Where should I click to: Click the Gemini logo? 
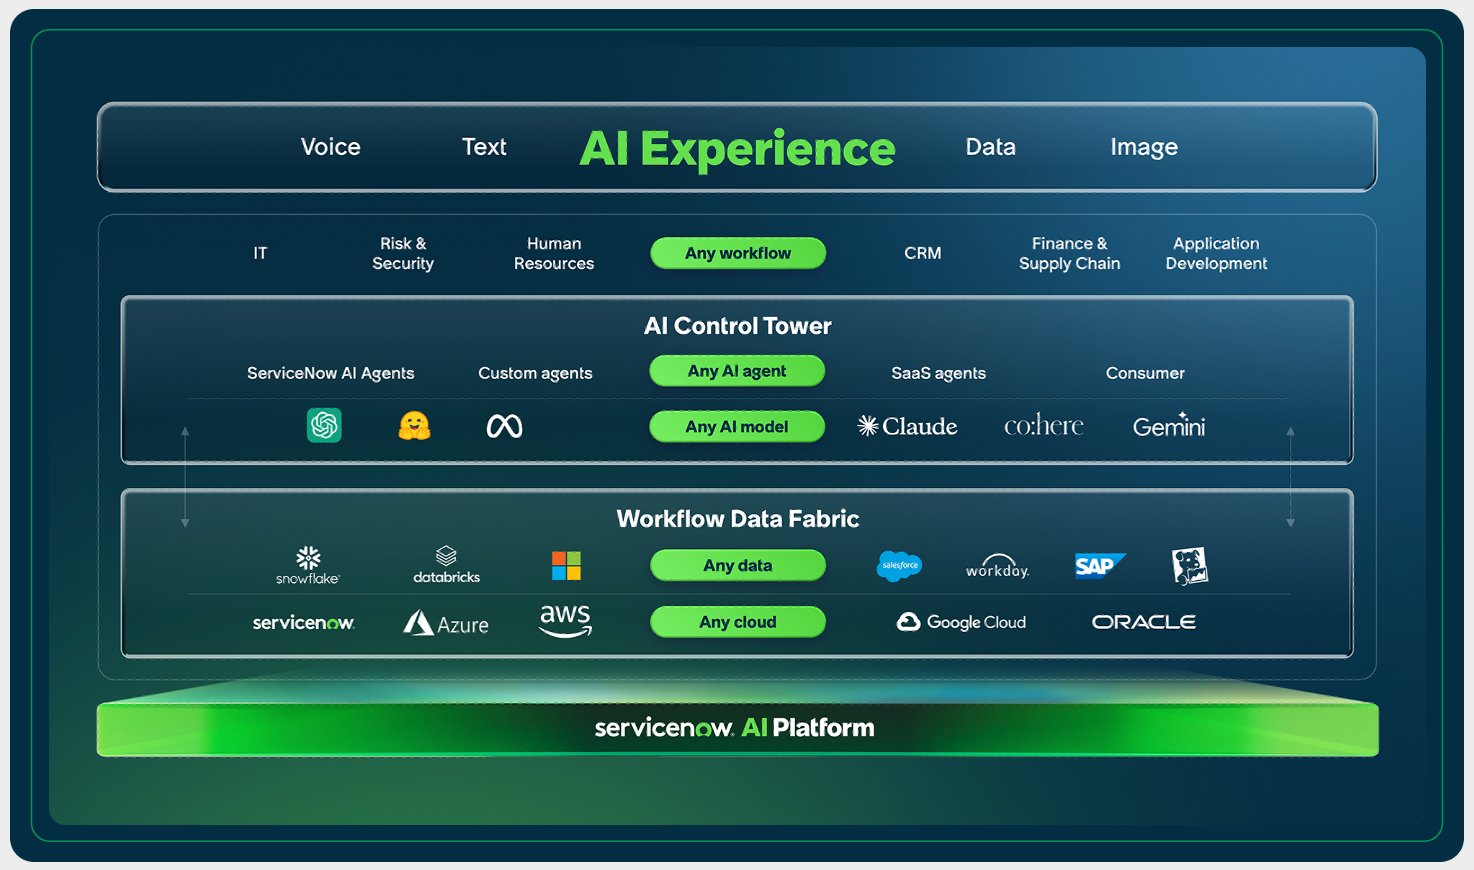point(1168,425)
